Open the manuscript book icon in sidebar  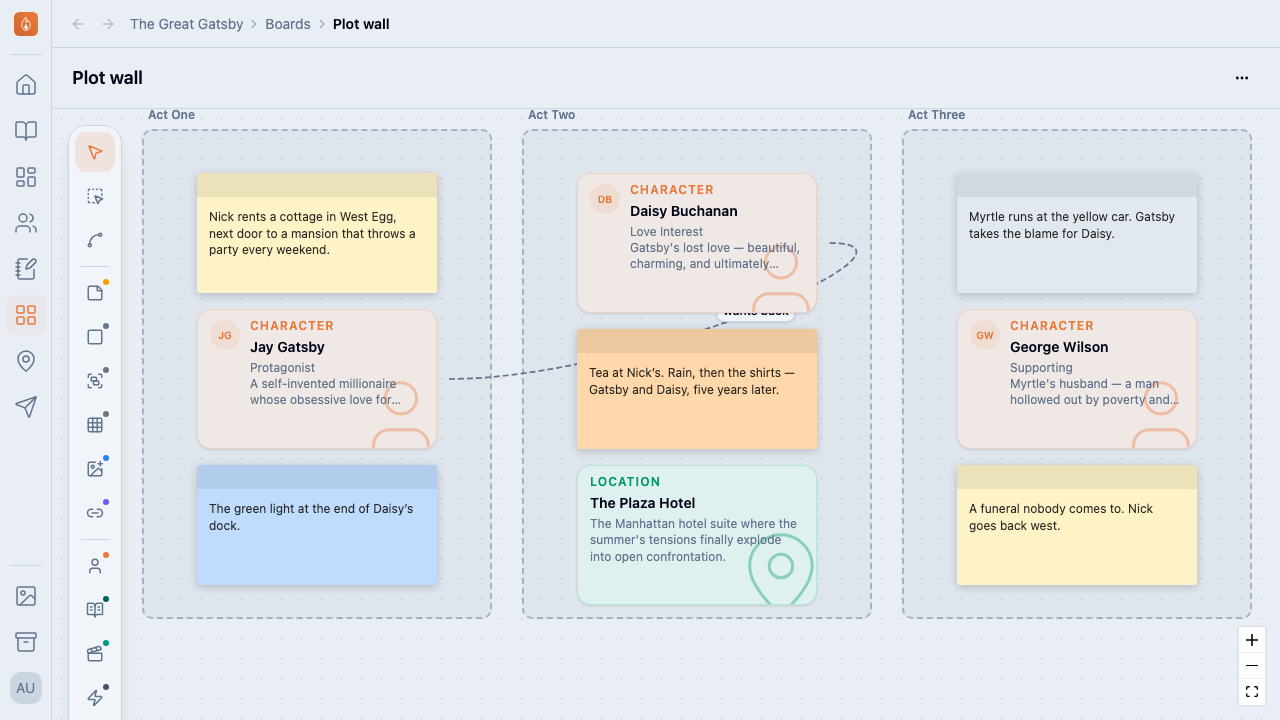[26, 131]
